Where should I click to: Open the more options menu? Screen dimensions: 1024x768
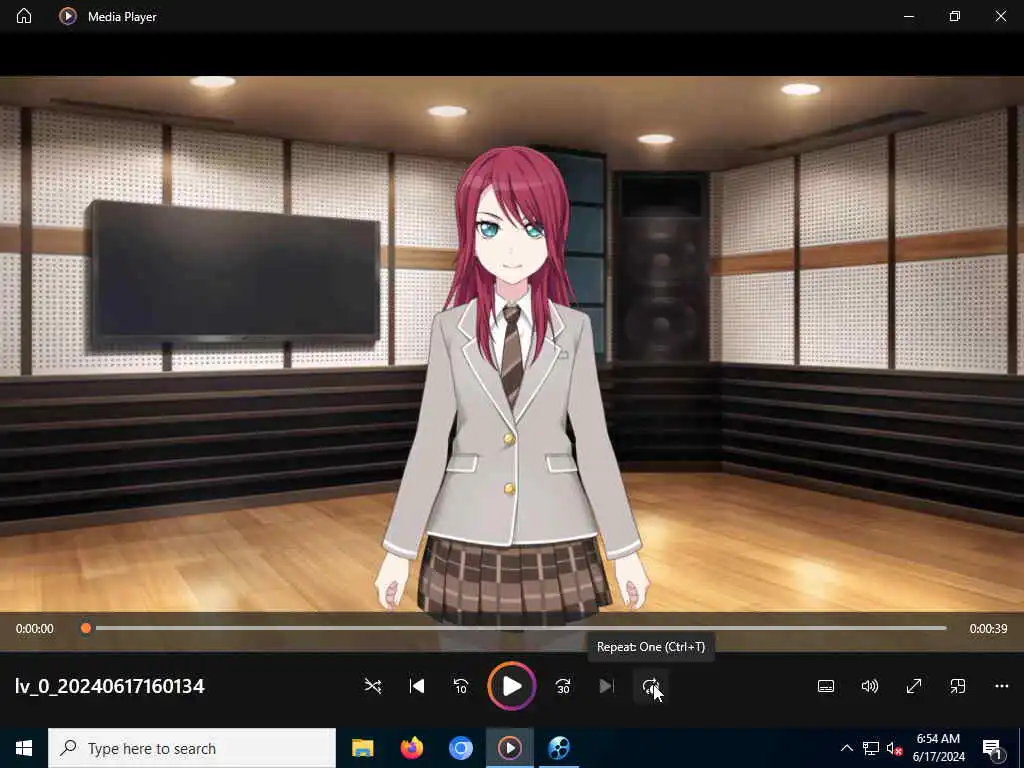point(1002,686)
